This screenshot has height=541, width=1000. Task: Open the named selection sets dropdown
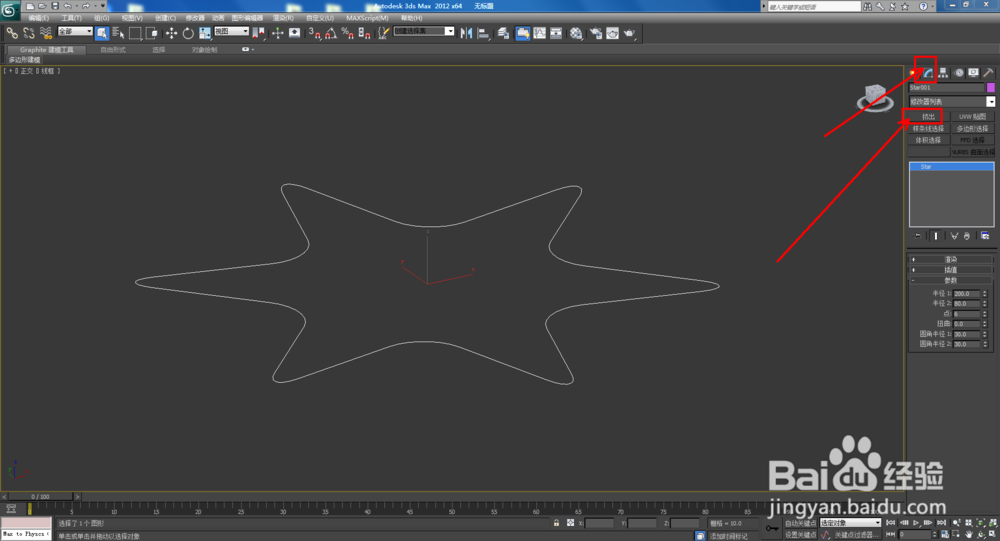(424, 31)
